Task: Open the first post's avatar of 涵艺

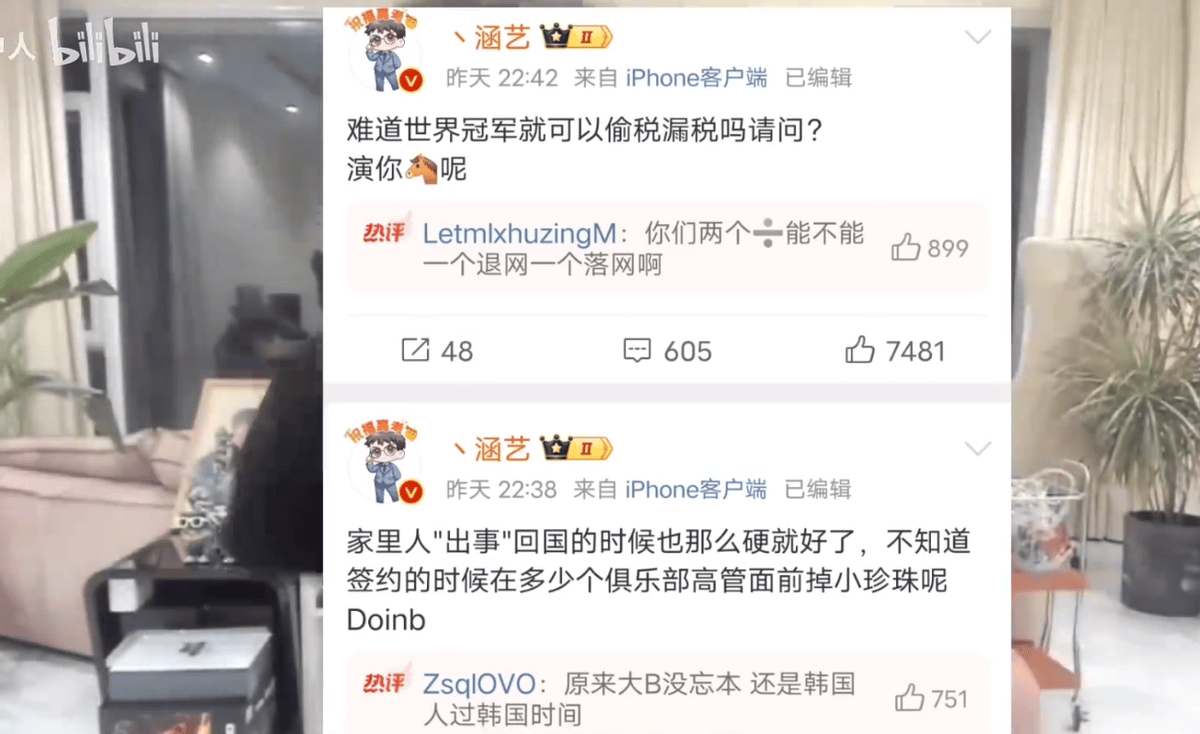Action: click(385, 55)
